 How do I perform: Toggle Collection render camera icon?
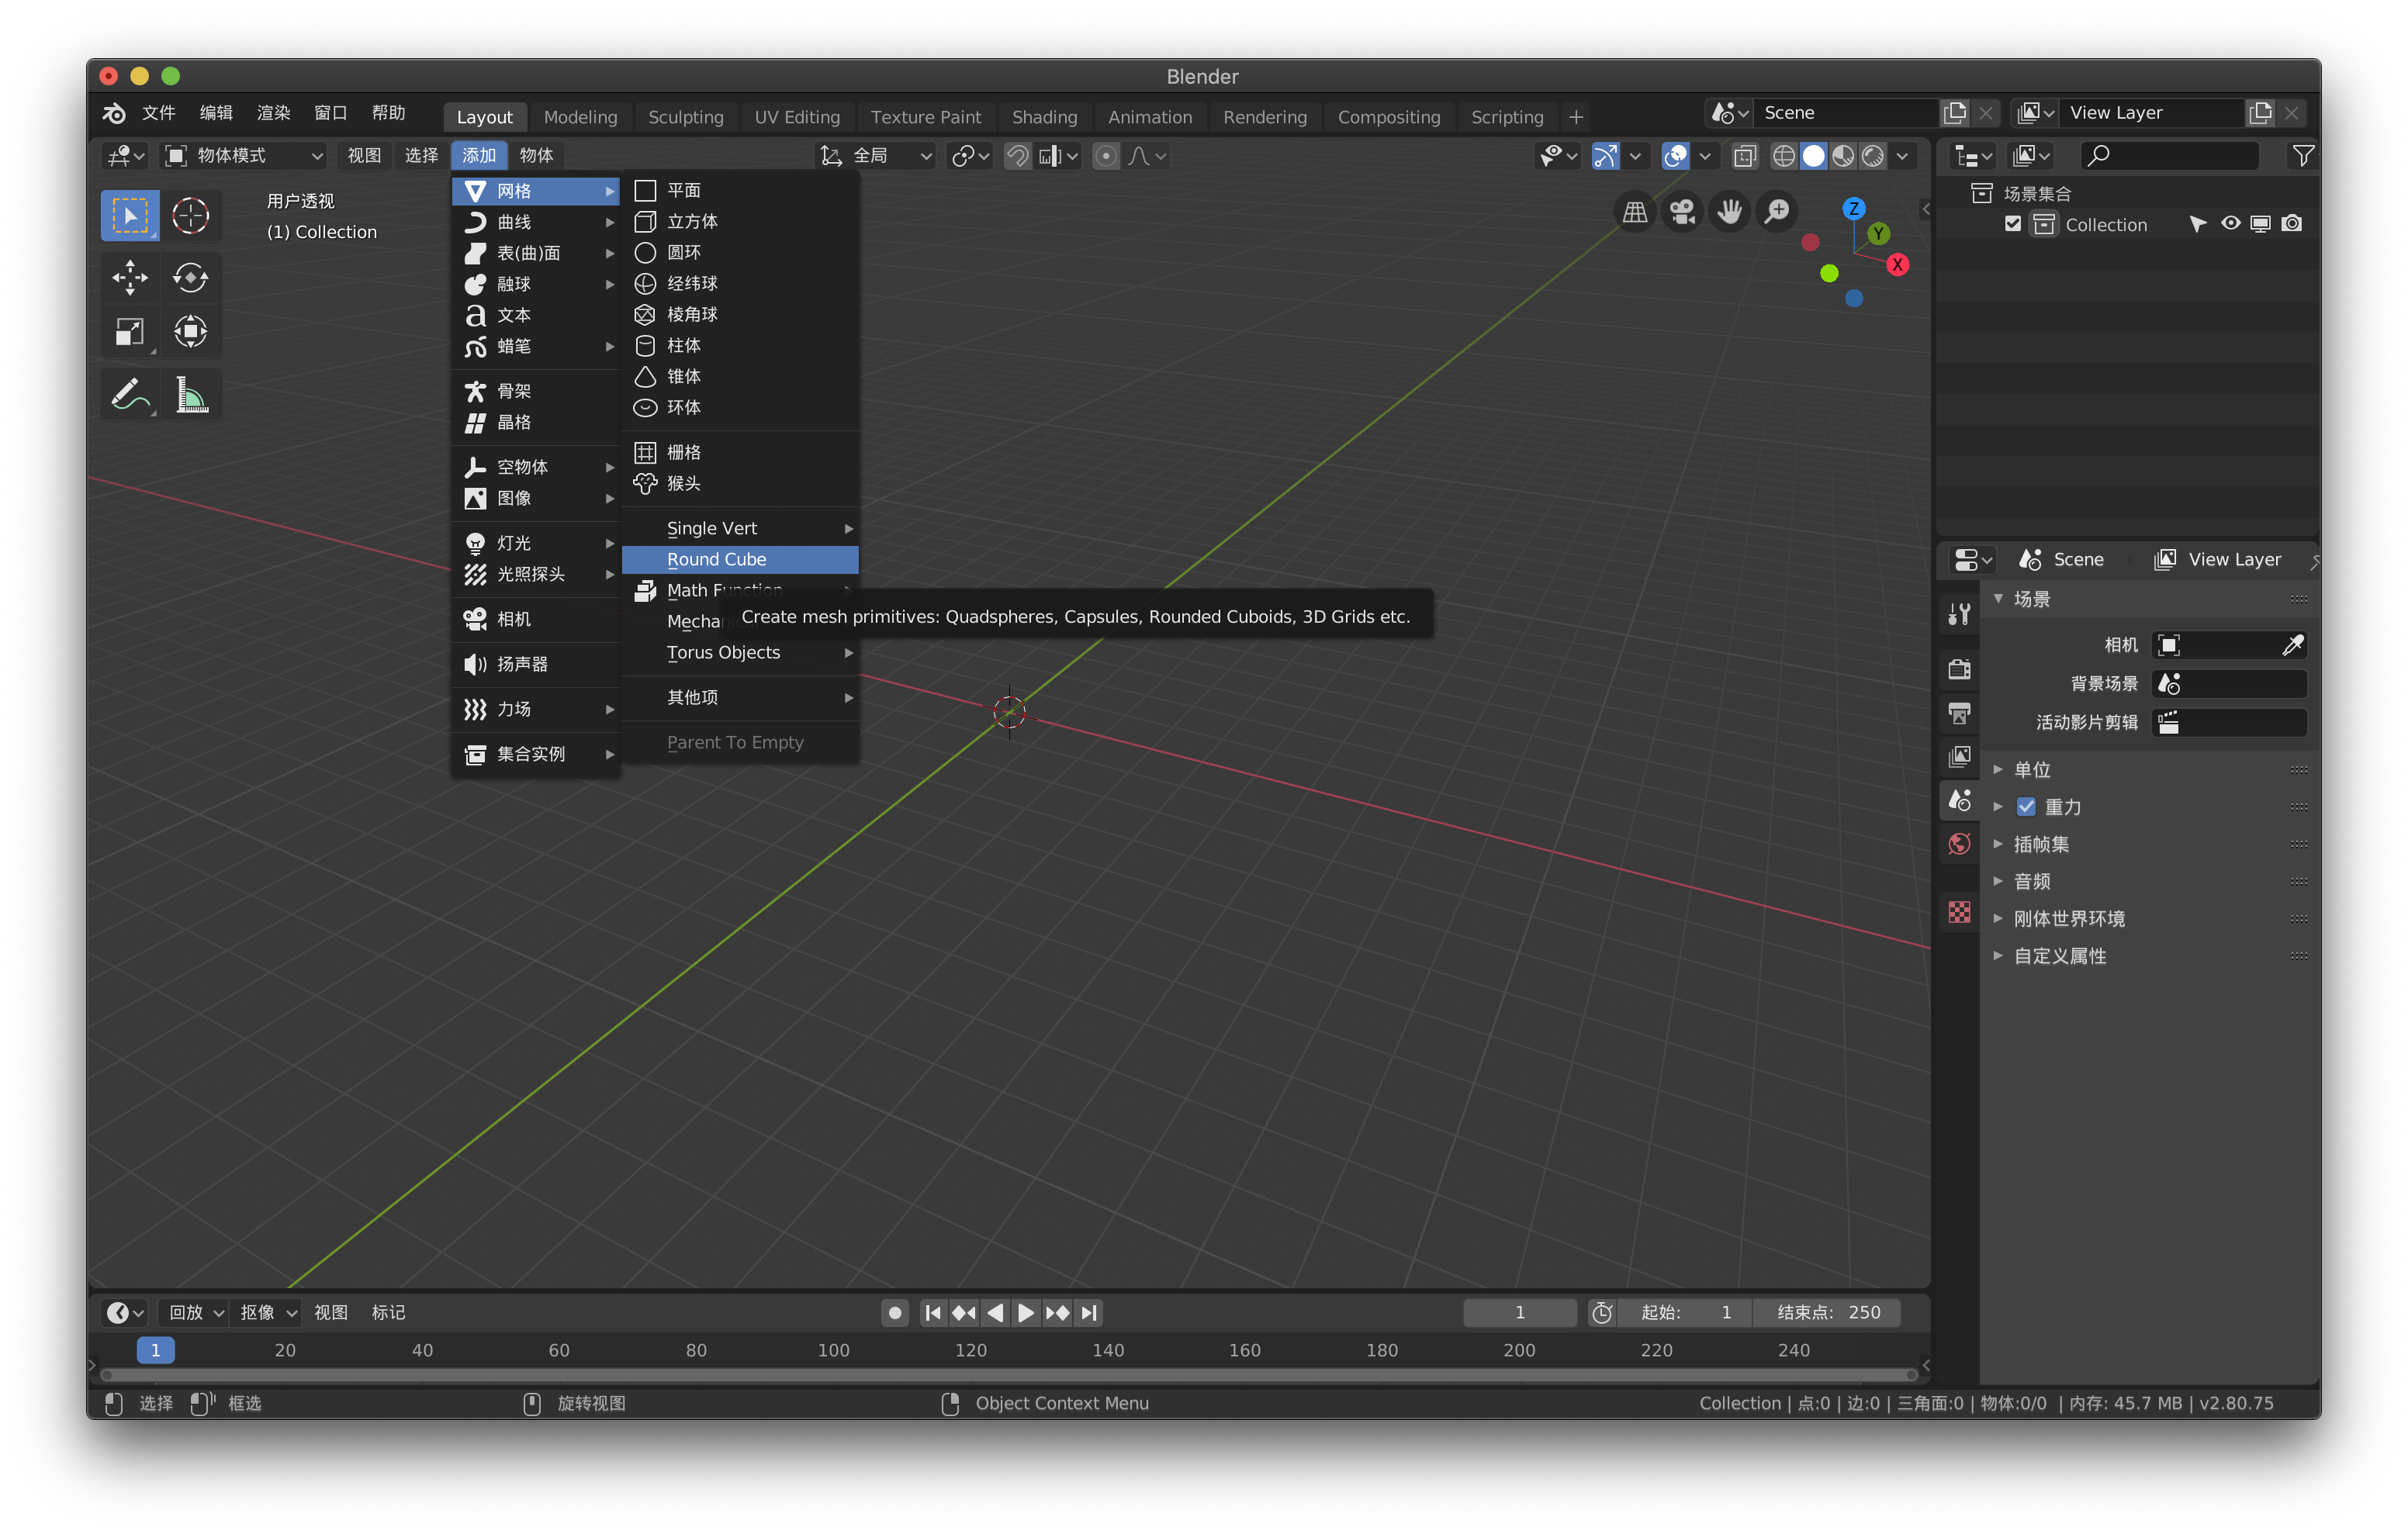[x=2292, y=224]
